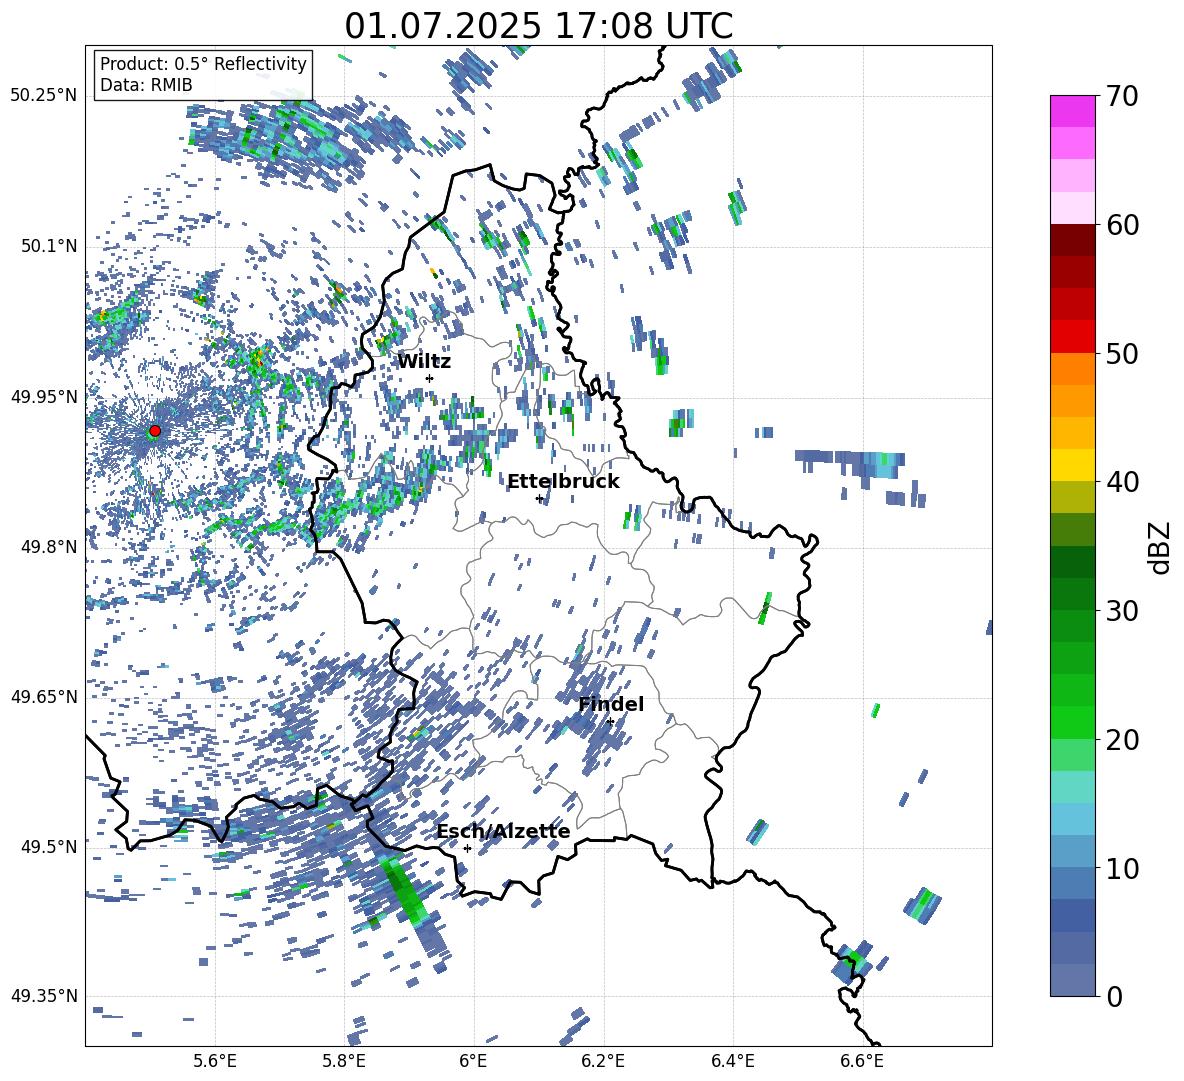Click the 6°E longitude label

(473, 1061)
